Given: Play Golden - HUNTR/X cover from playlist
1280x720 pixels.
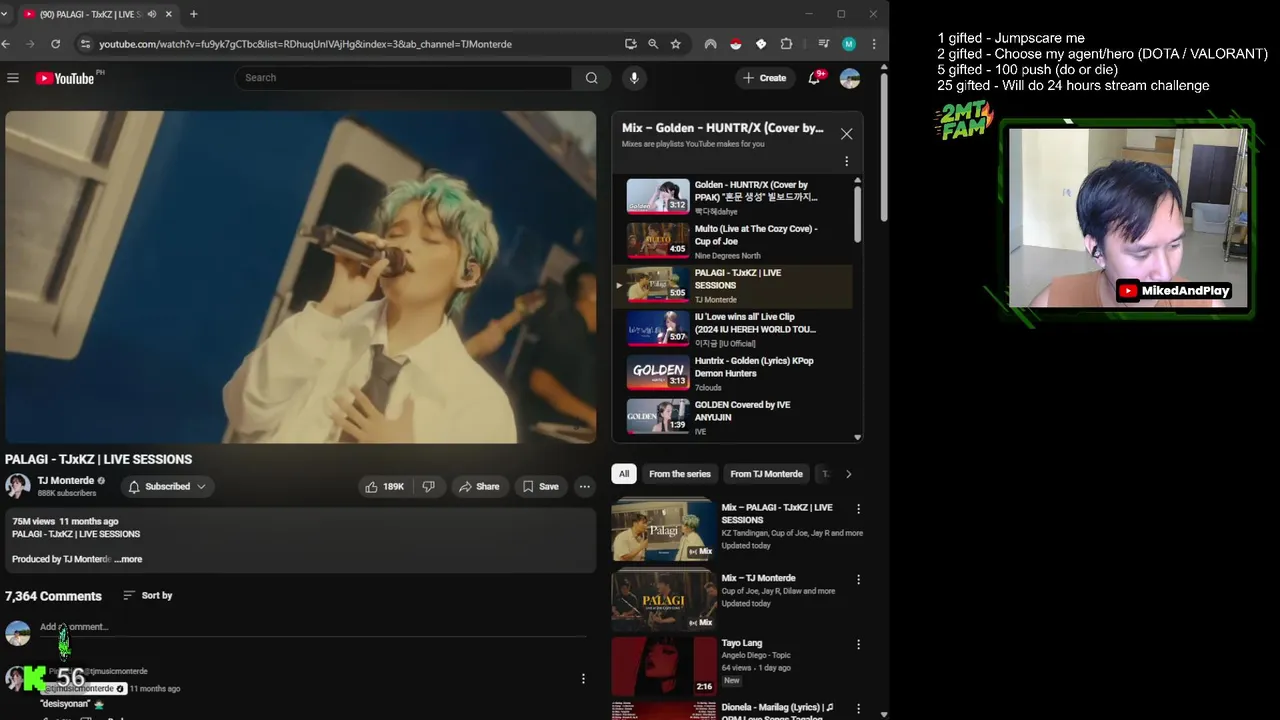Looking at the screenshot, I should pyautogui.click(x=738, y=197).
